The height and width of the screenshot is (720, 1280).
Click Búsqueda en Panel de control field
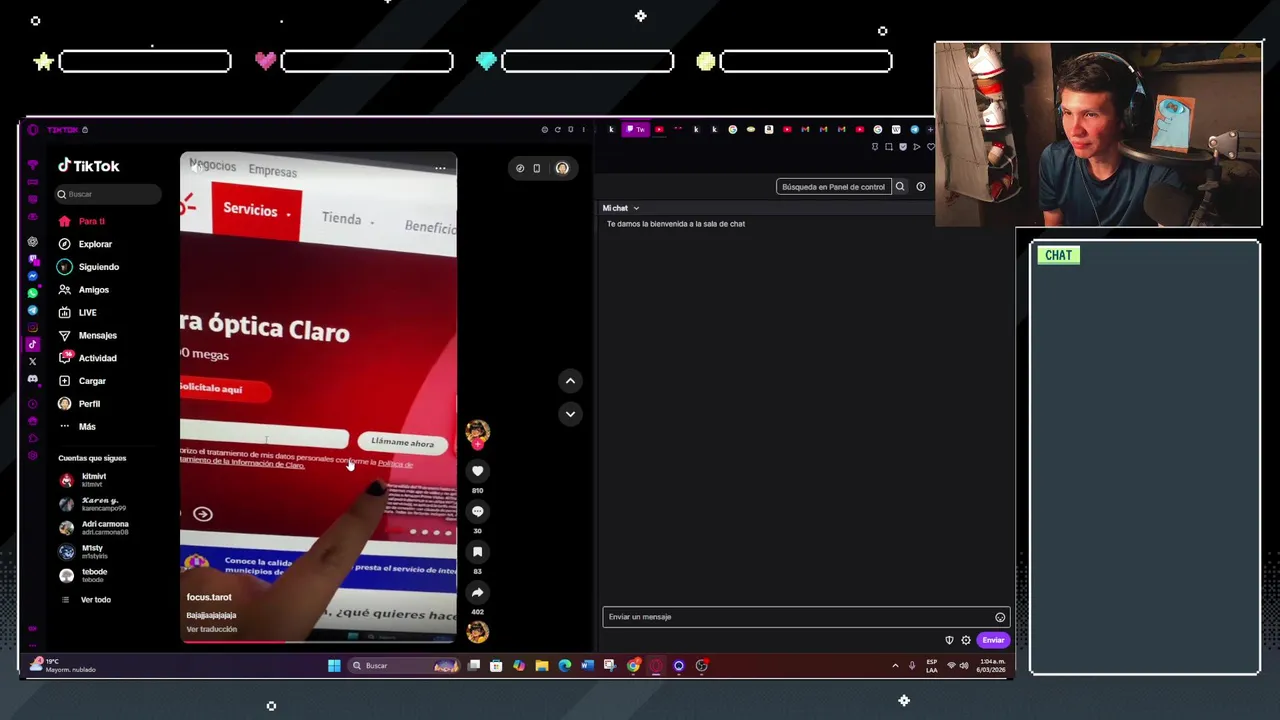(833, 187)
